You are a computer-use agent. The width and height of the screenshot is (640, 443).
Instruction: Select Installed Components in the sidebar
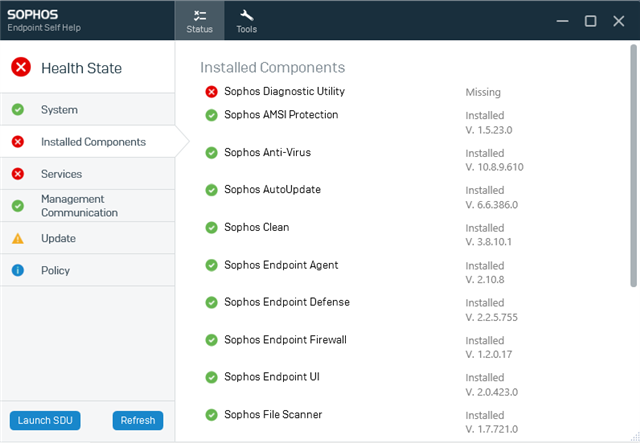pos(87,142)
